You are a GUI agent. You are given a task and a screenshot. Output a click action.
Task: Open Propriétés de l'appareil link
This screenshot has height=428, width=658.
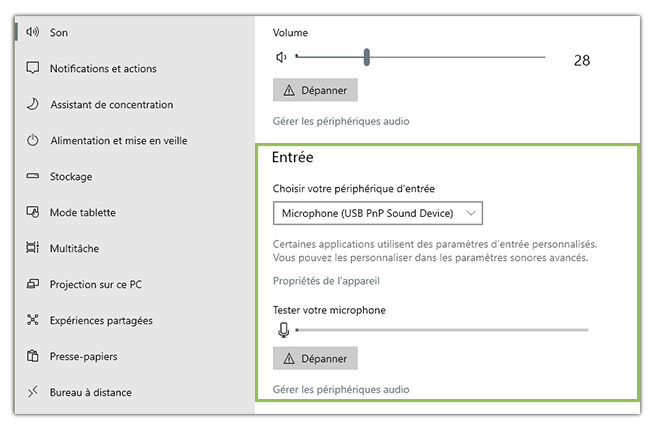coord(326,281)
